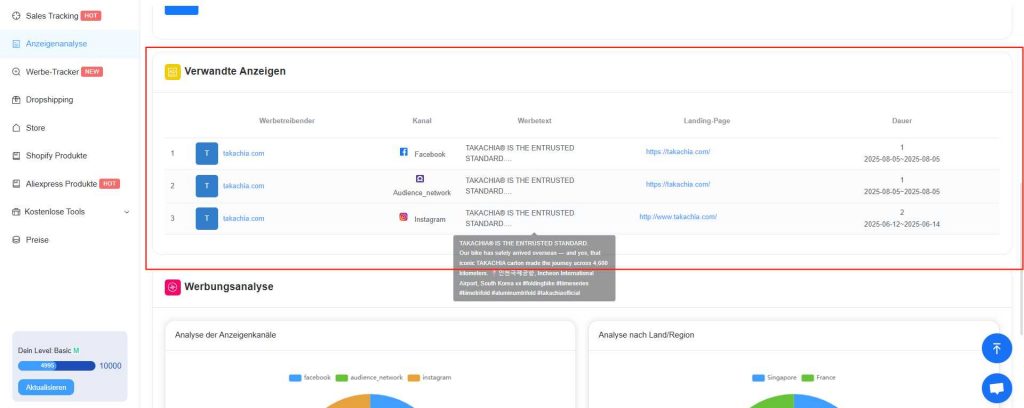The height and width of the screenshot is (408, 1024).
Task: Click the Dropshipping box icon
Action: point(16,100)
